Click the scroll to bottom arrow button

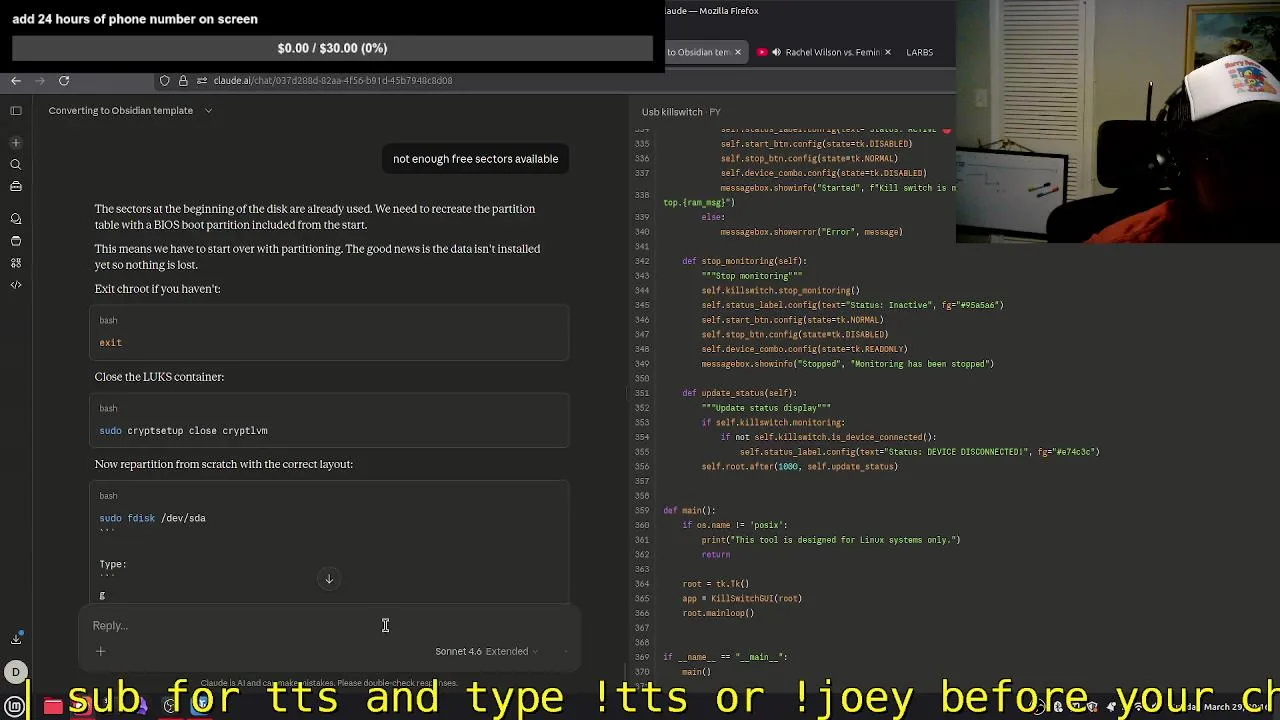click(x=329, y=579)
